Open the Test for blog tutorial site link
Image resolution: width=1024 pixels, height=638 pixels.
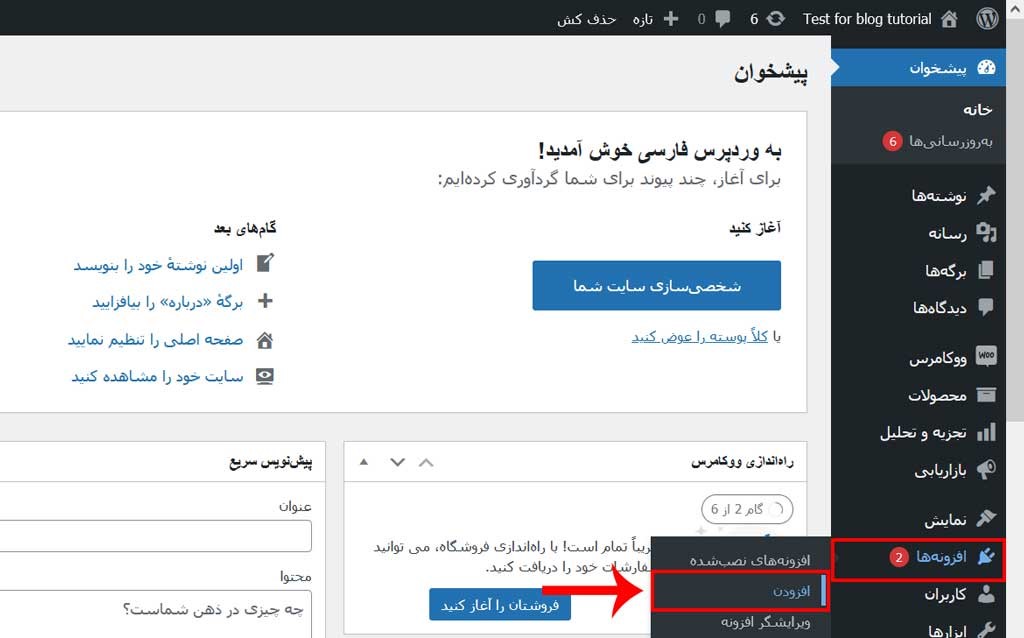[x=867, y=19]
